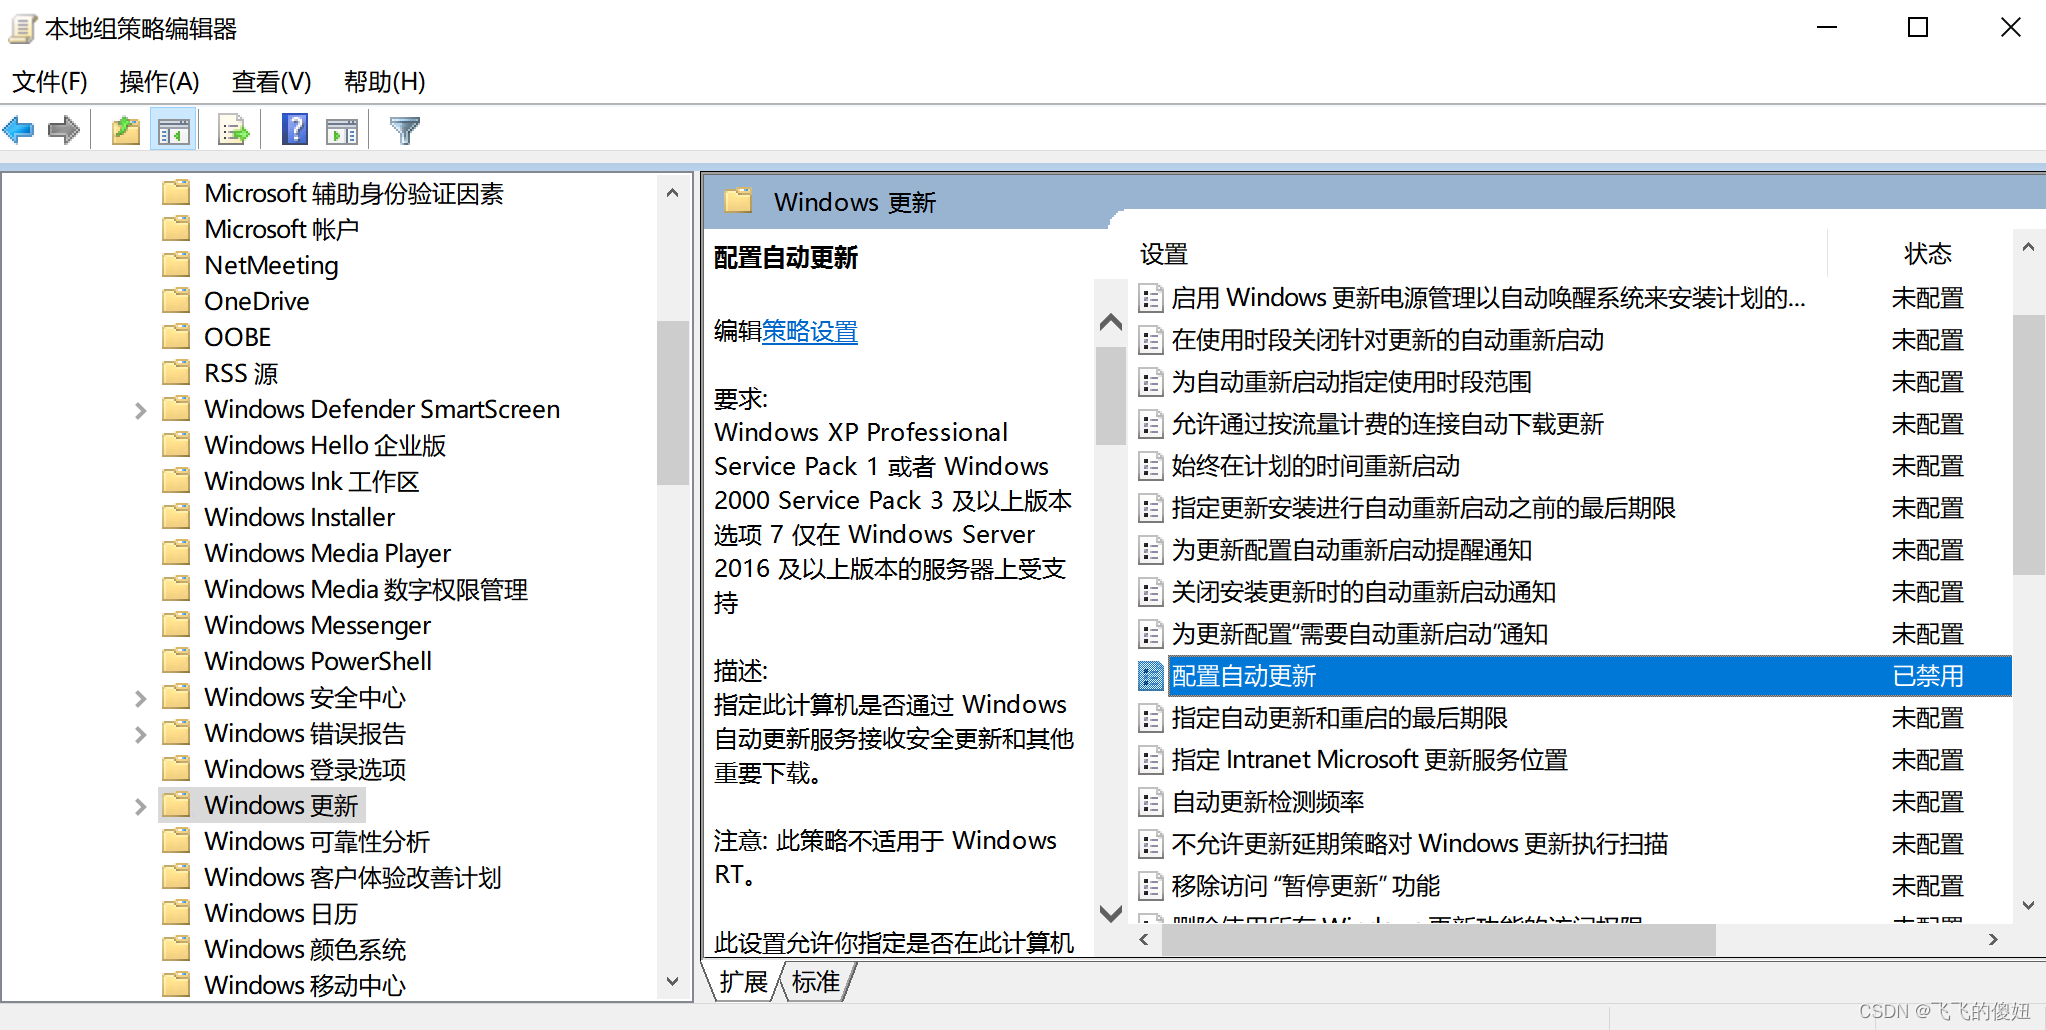Select Windows Media 数字权限管理 in the tree
This screenshot has width=2046, height=1030.
point(366,589)
